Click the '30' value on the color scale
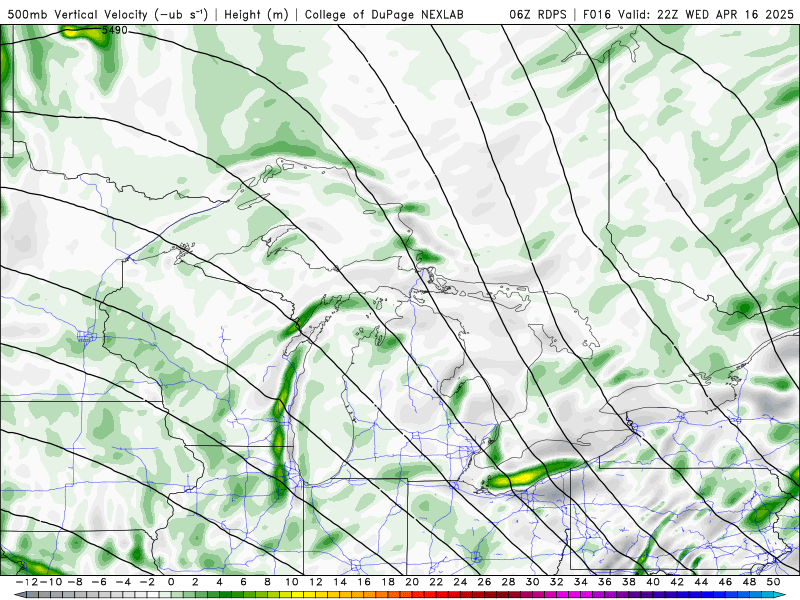This screenshot has height=600, width=800. [x=533, y=582]
